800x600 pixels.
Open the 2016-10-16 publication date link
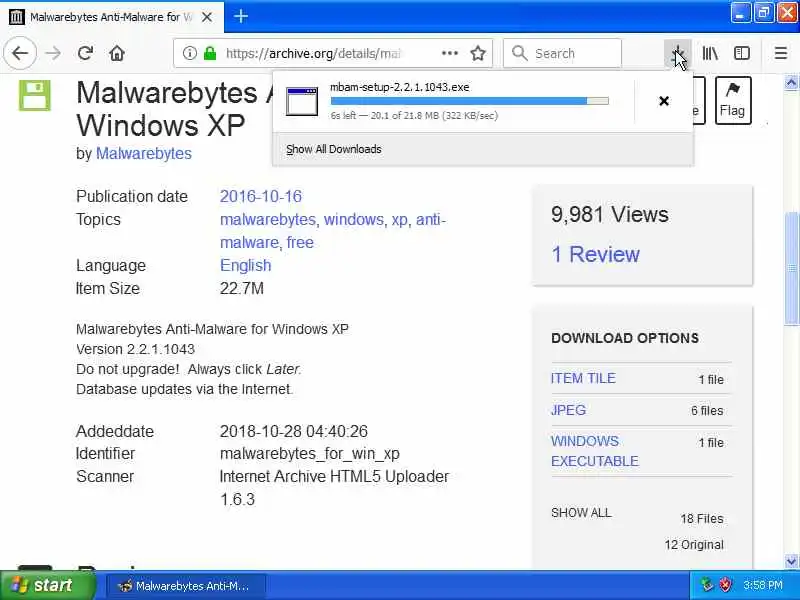click(261, 196)
